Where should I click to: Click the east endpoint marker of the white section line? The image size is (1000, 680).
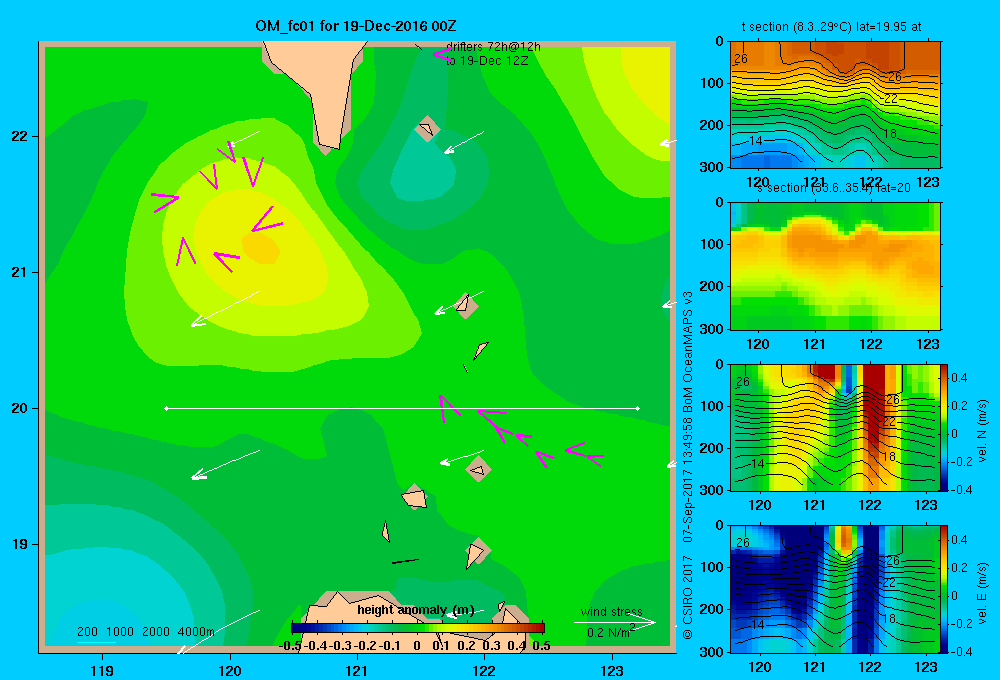(638, 408)
